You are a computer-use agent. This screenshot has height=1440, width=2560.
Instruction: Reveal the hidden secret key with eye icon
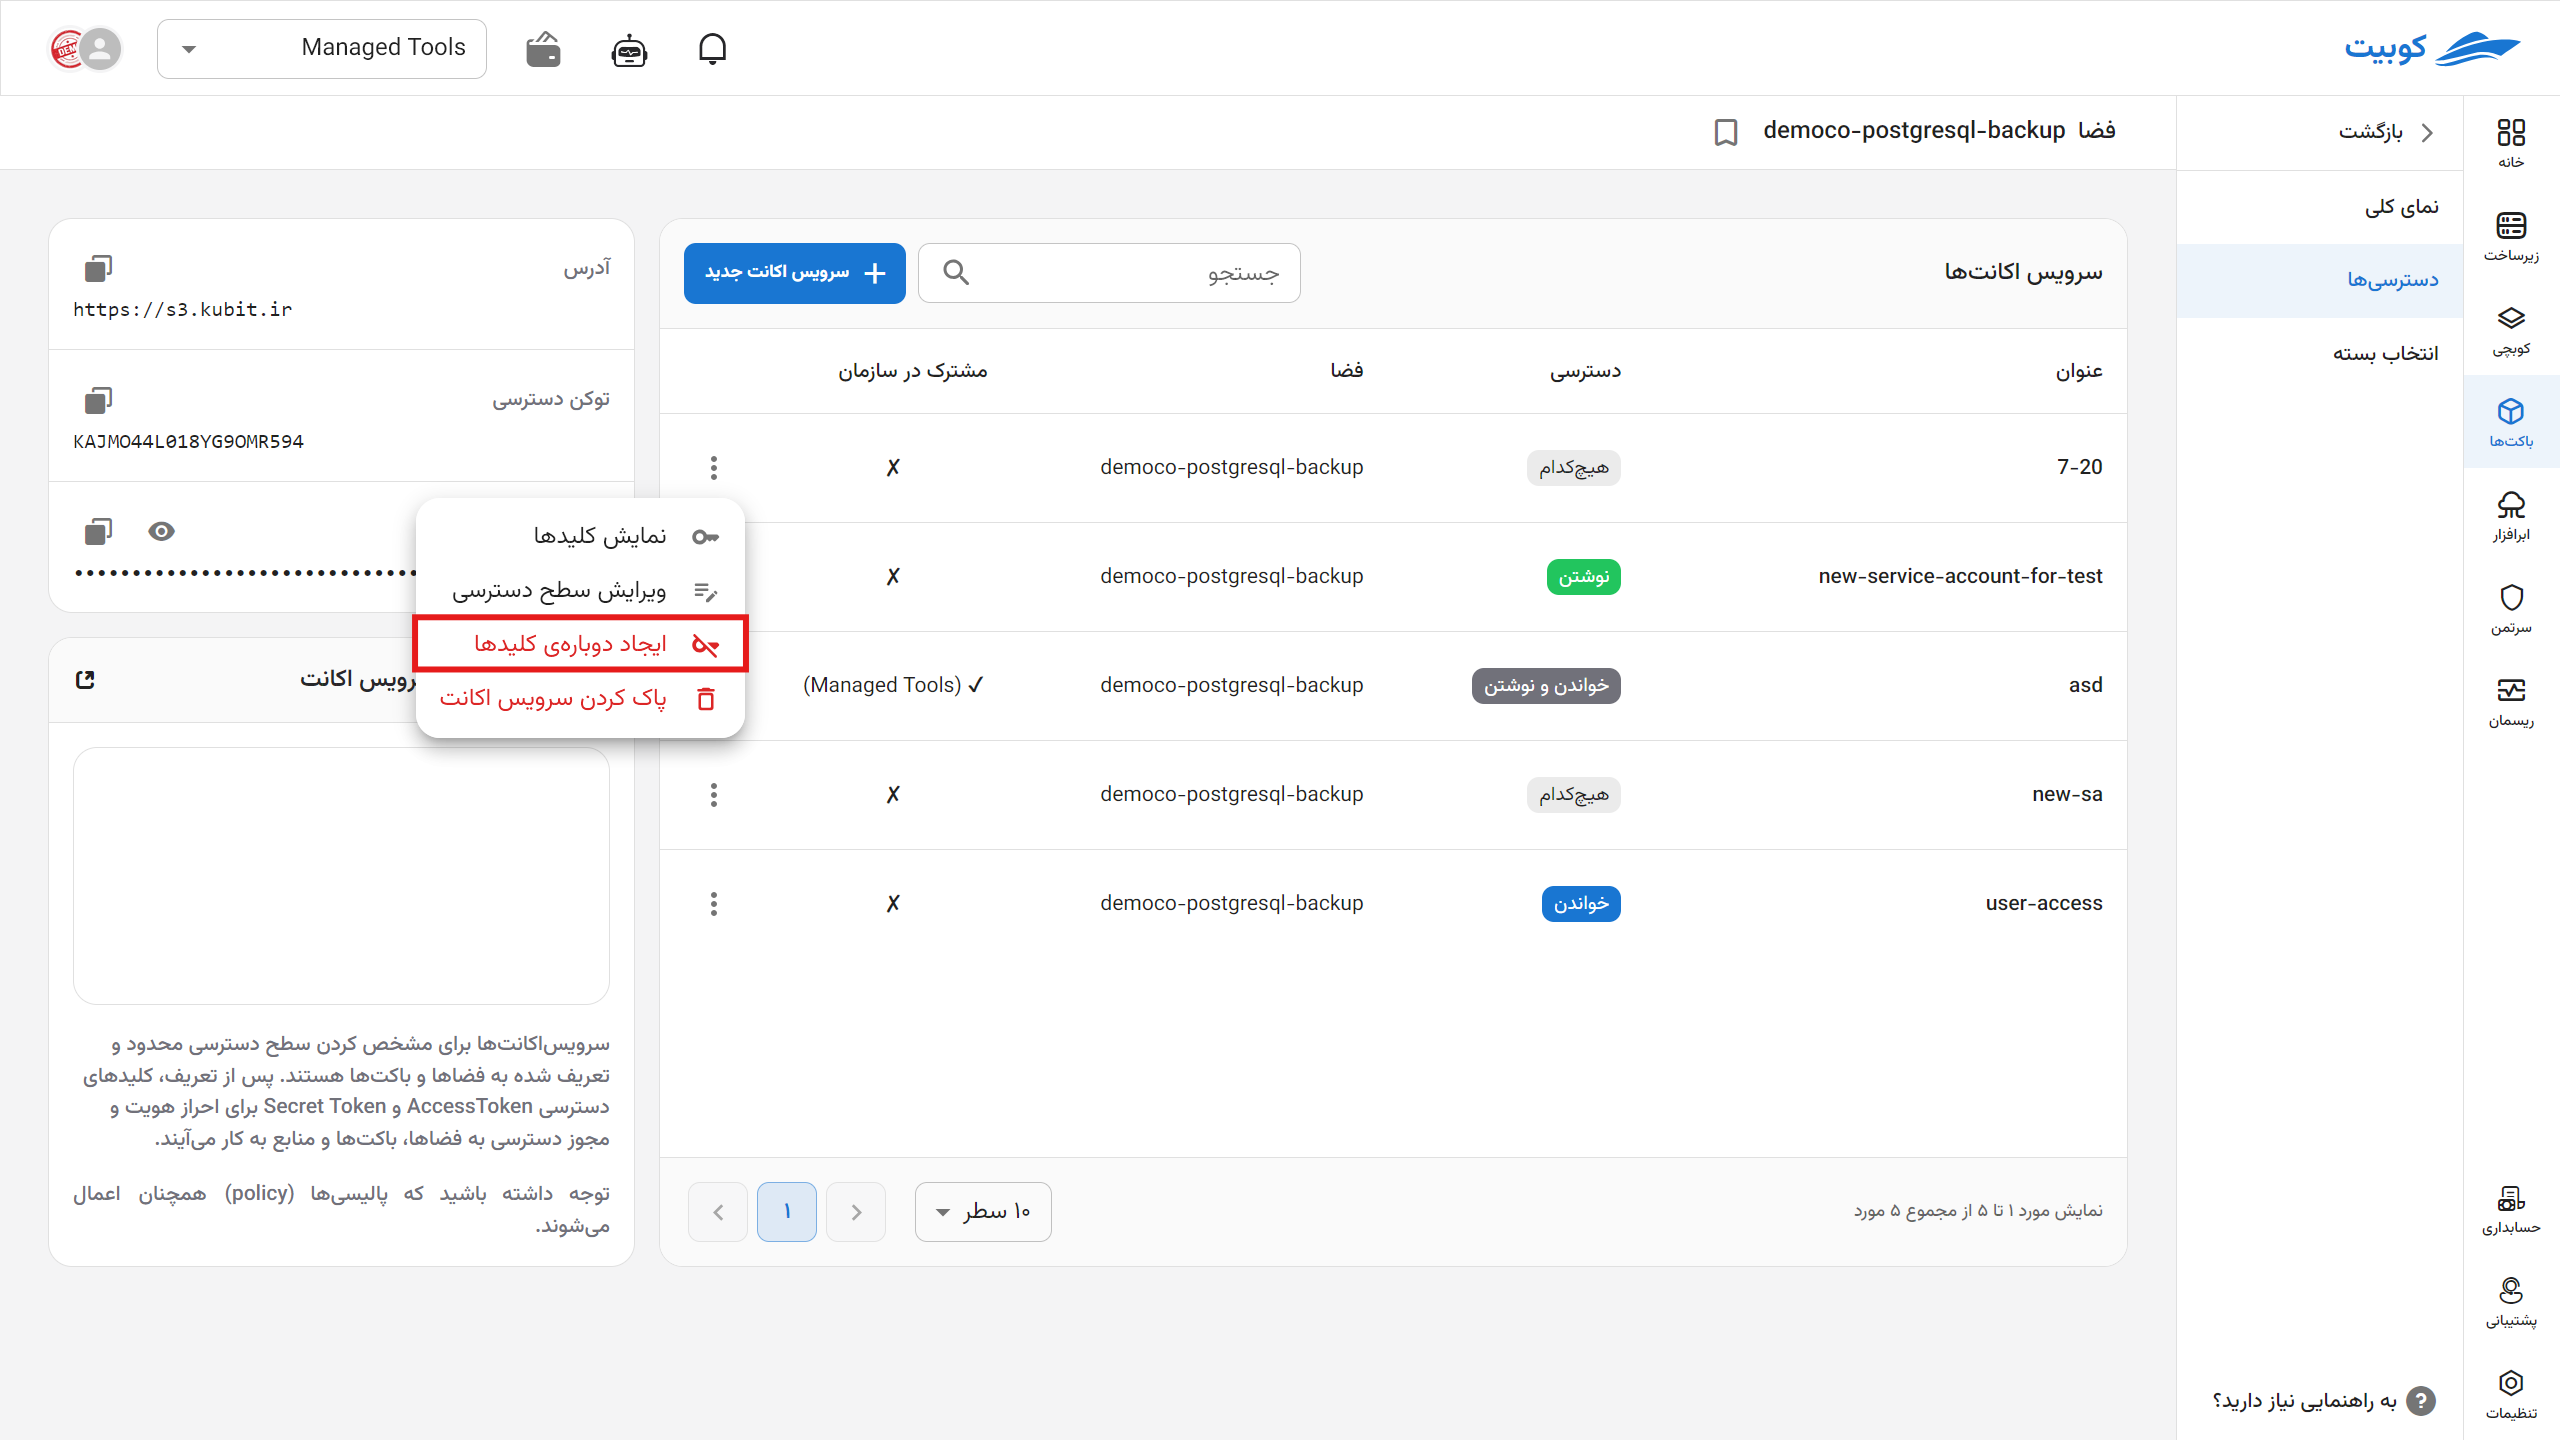[161, 531]
